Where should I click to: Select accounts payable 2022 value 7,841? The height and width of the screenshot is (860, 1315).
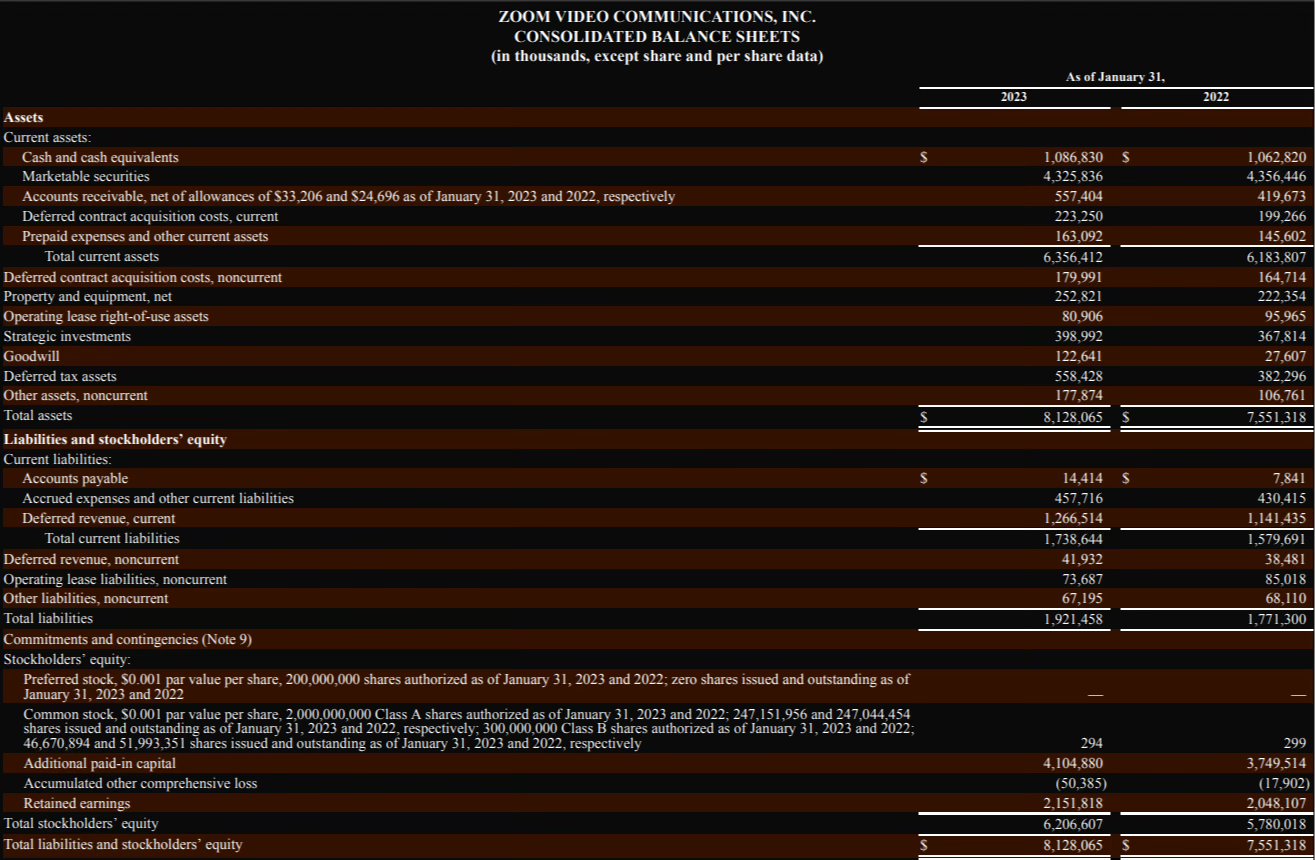(1290, 479)
